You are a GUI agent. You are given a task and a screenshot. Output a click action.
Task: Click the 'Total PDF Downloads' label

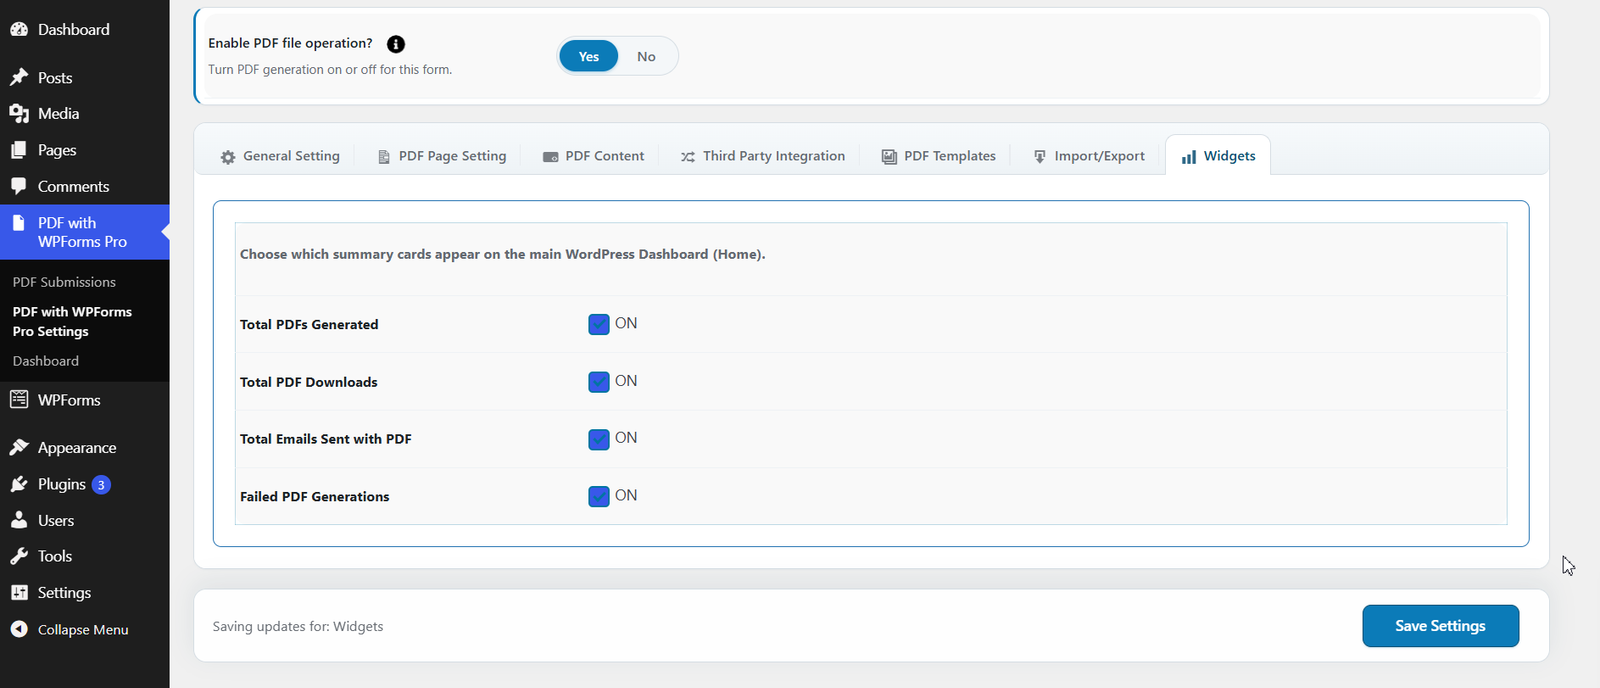(309, 382)
